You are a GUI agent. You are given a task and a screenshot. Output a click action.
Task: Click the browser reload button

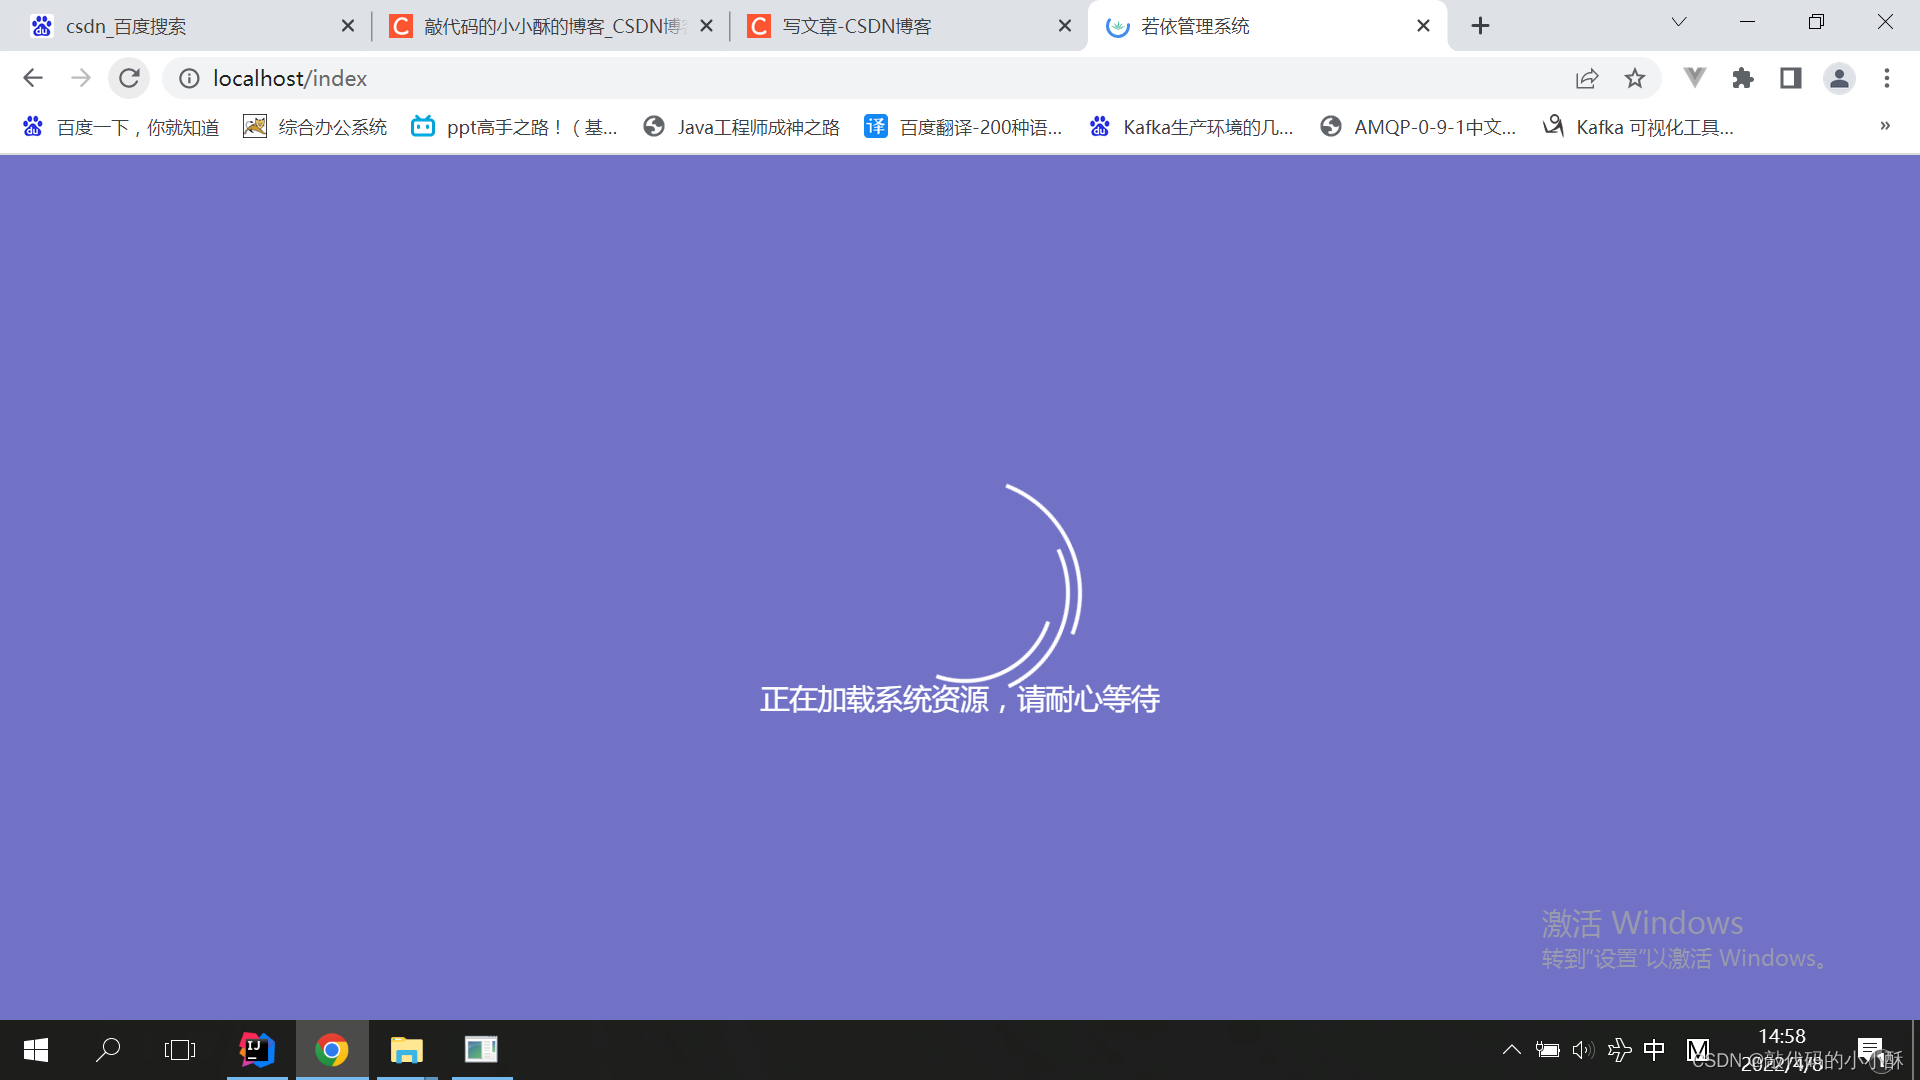[129, 78]
